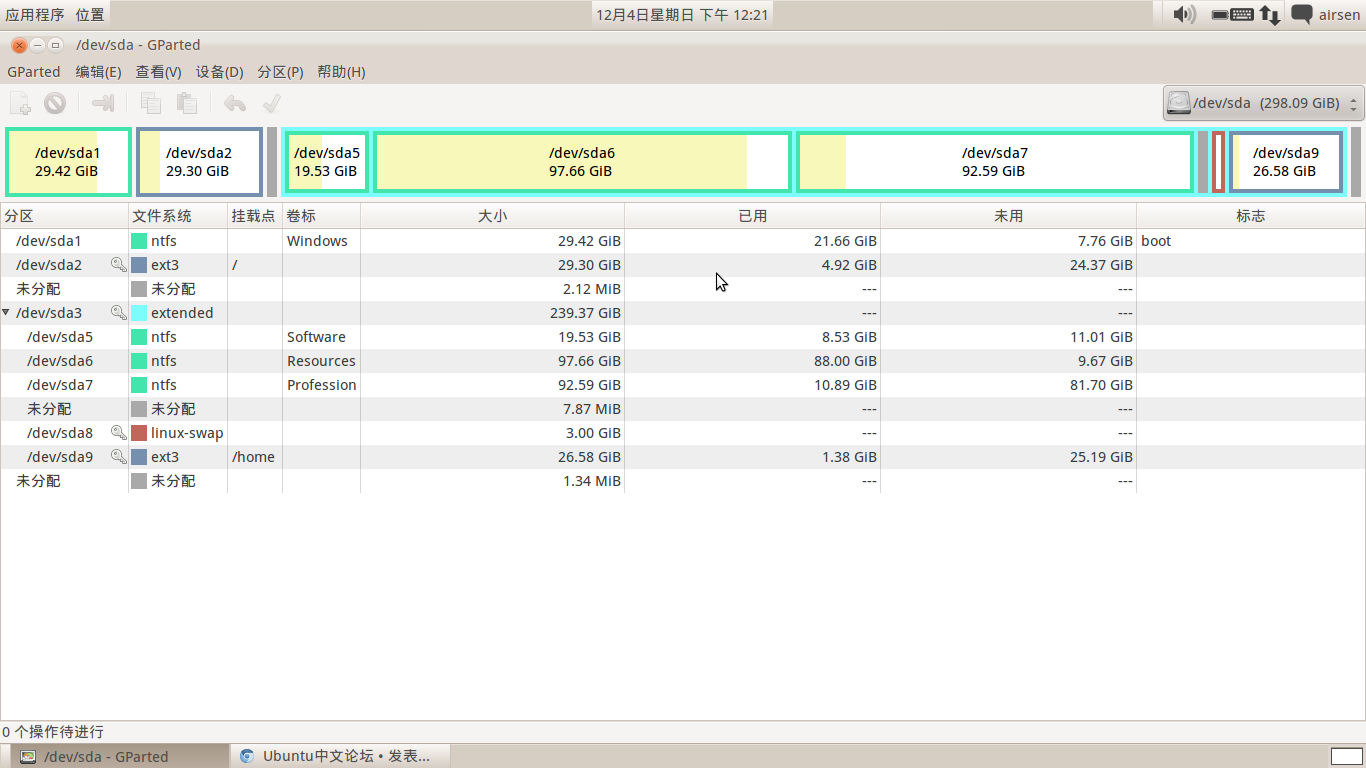The image size is (1366, 768).
Task: Select /dev/sda9 block in the disk map
Action: (x=1286, y=162)
